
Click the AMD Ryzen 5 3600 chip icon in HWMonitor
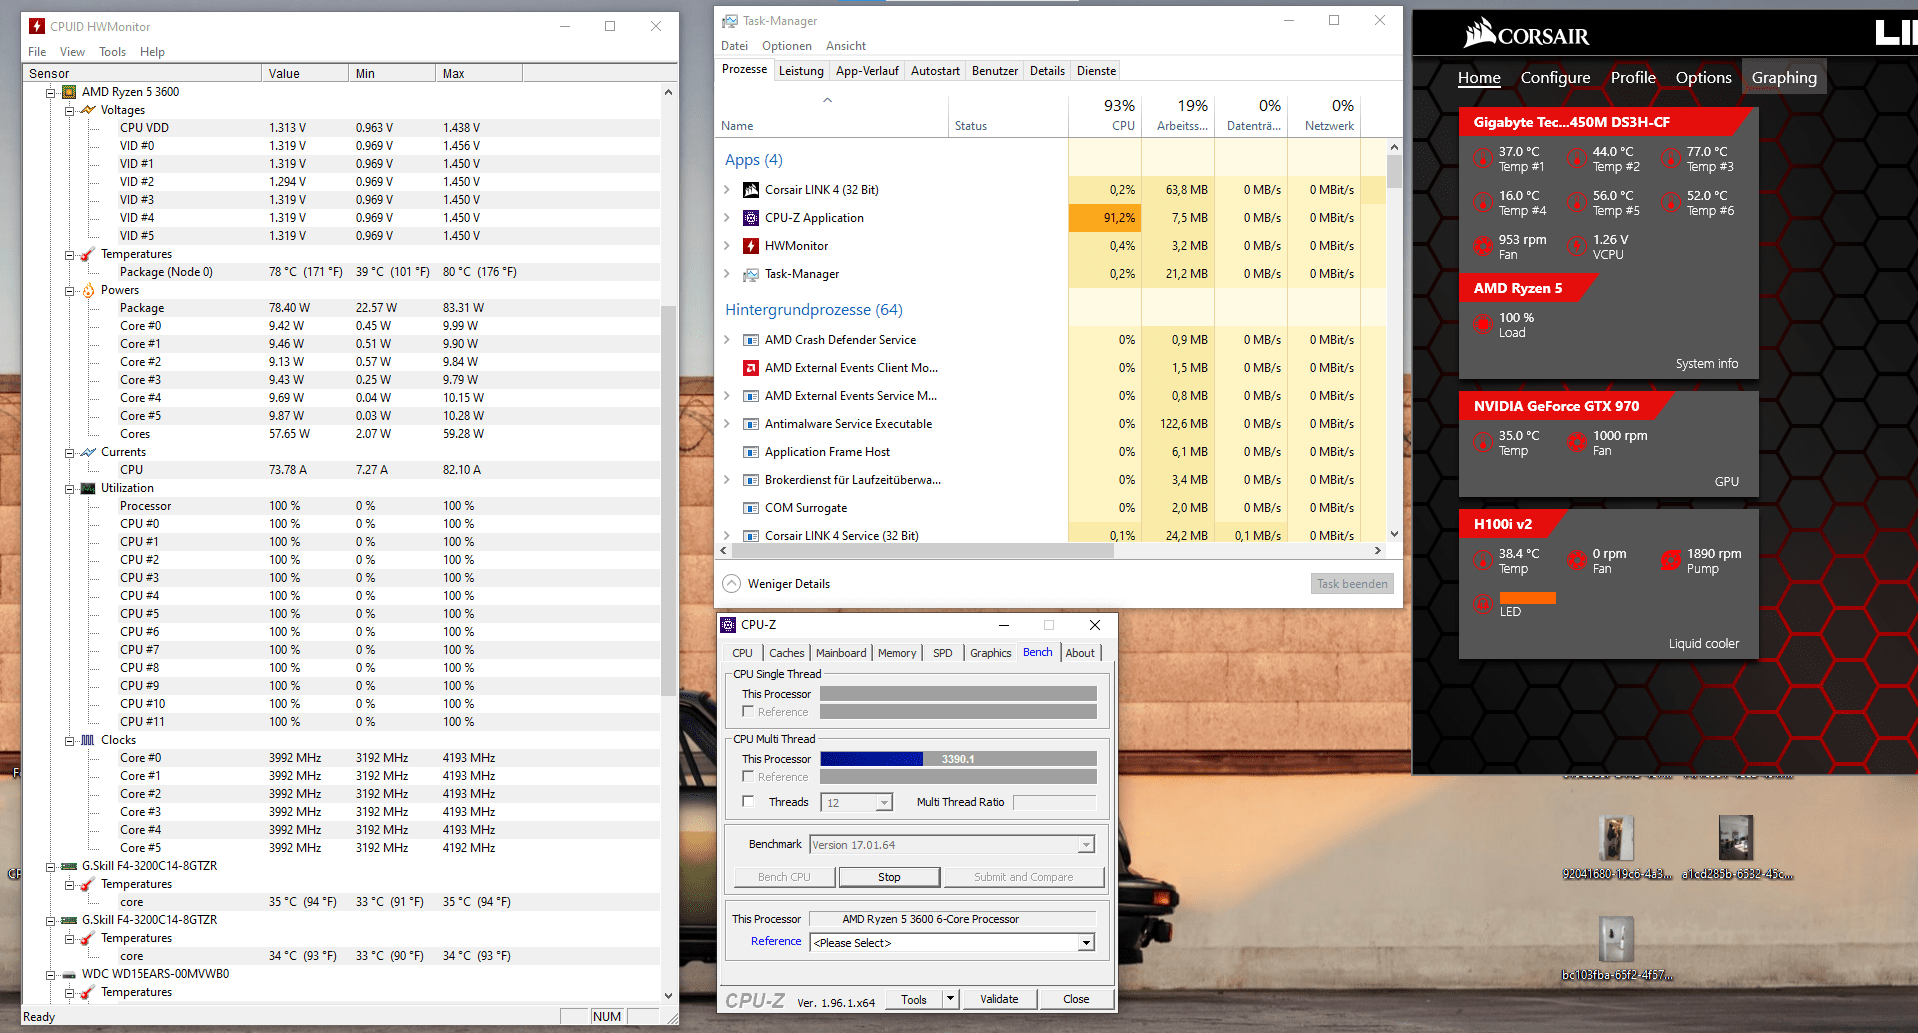click(x=69, y=92)
